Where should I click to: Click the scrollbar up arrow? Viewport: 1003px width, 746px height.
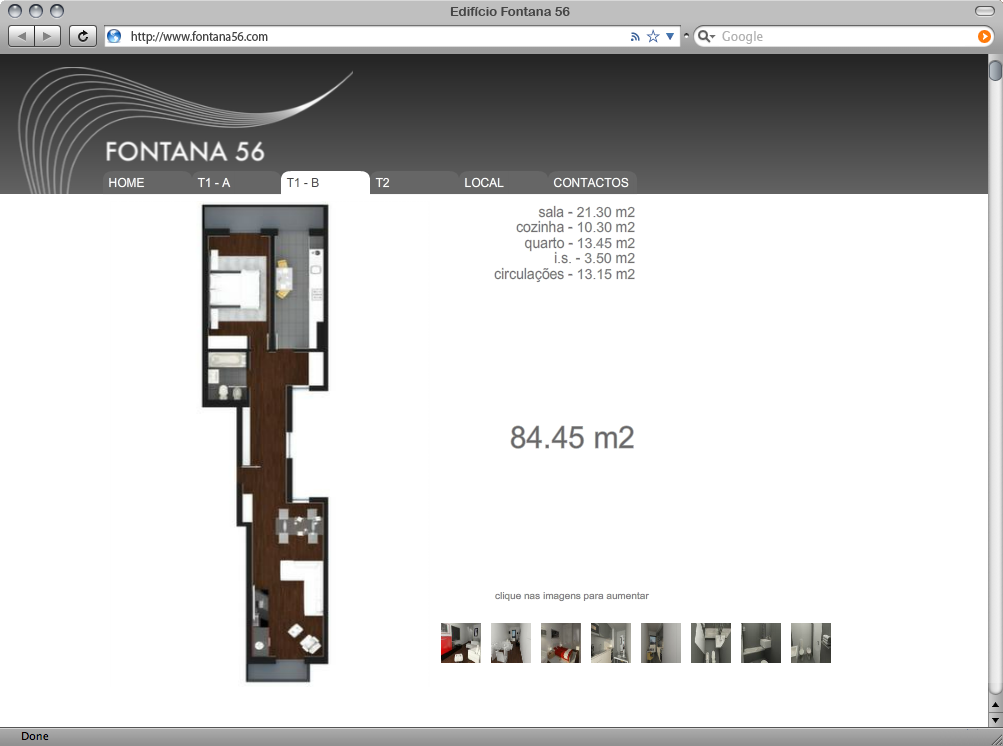pos(995,704)
